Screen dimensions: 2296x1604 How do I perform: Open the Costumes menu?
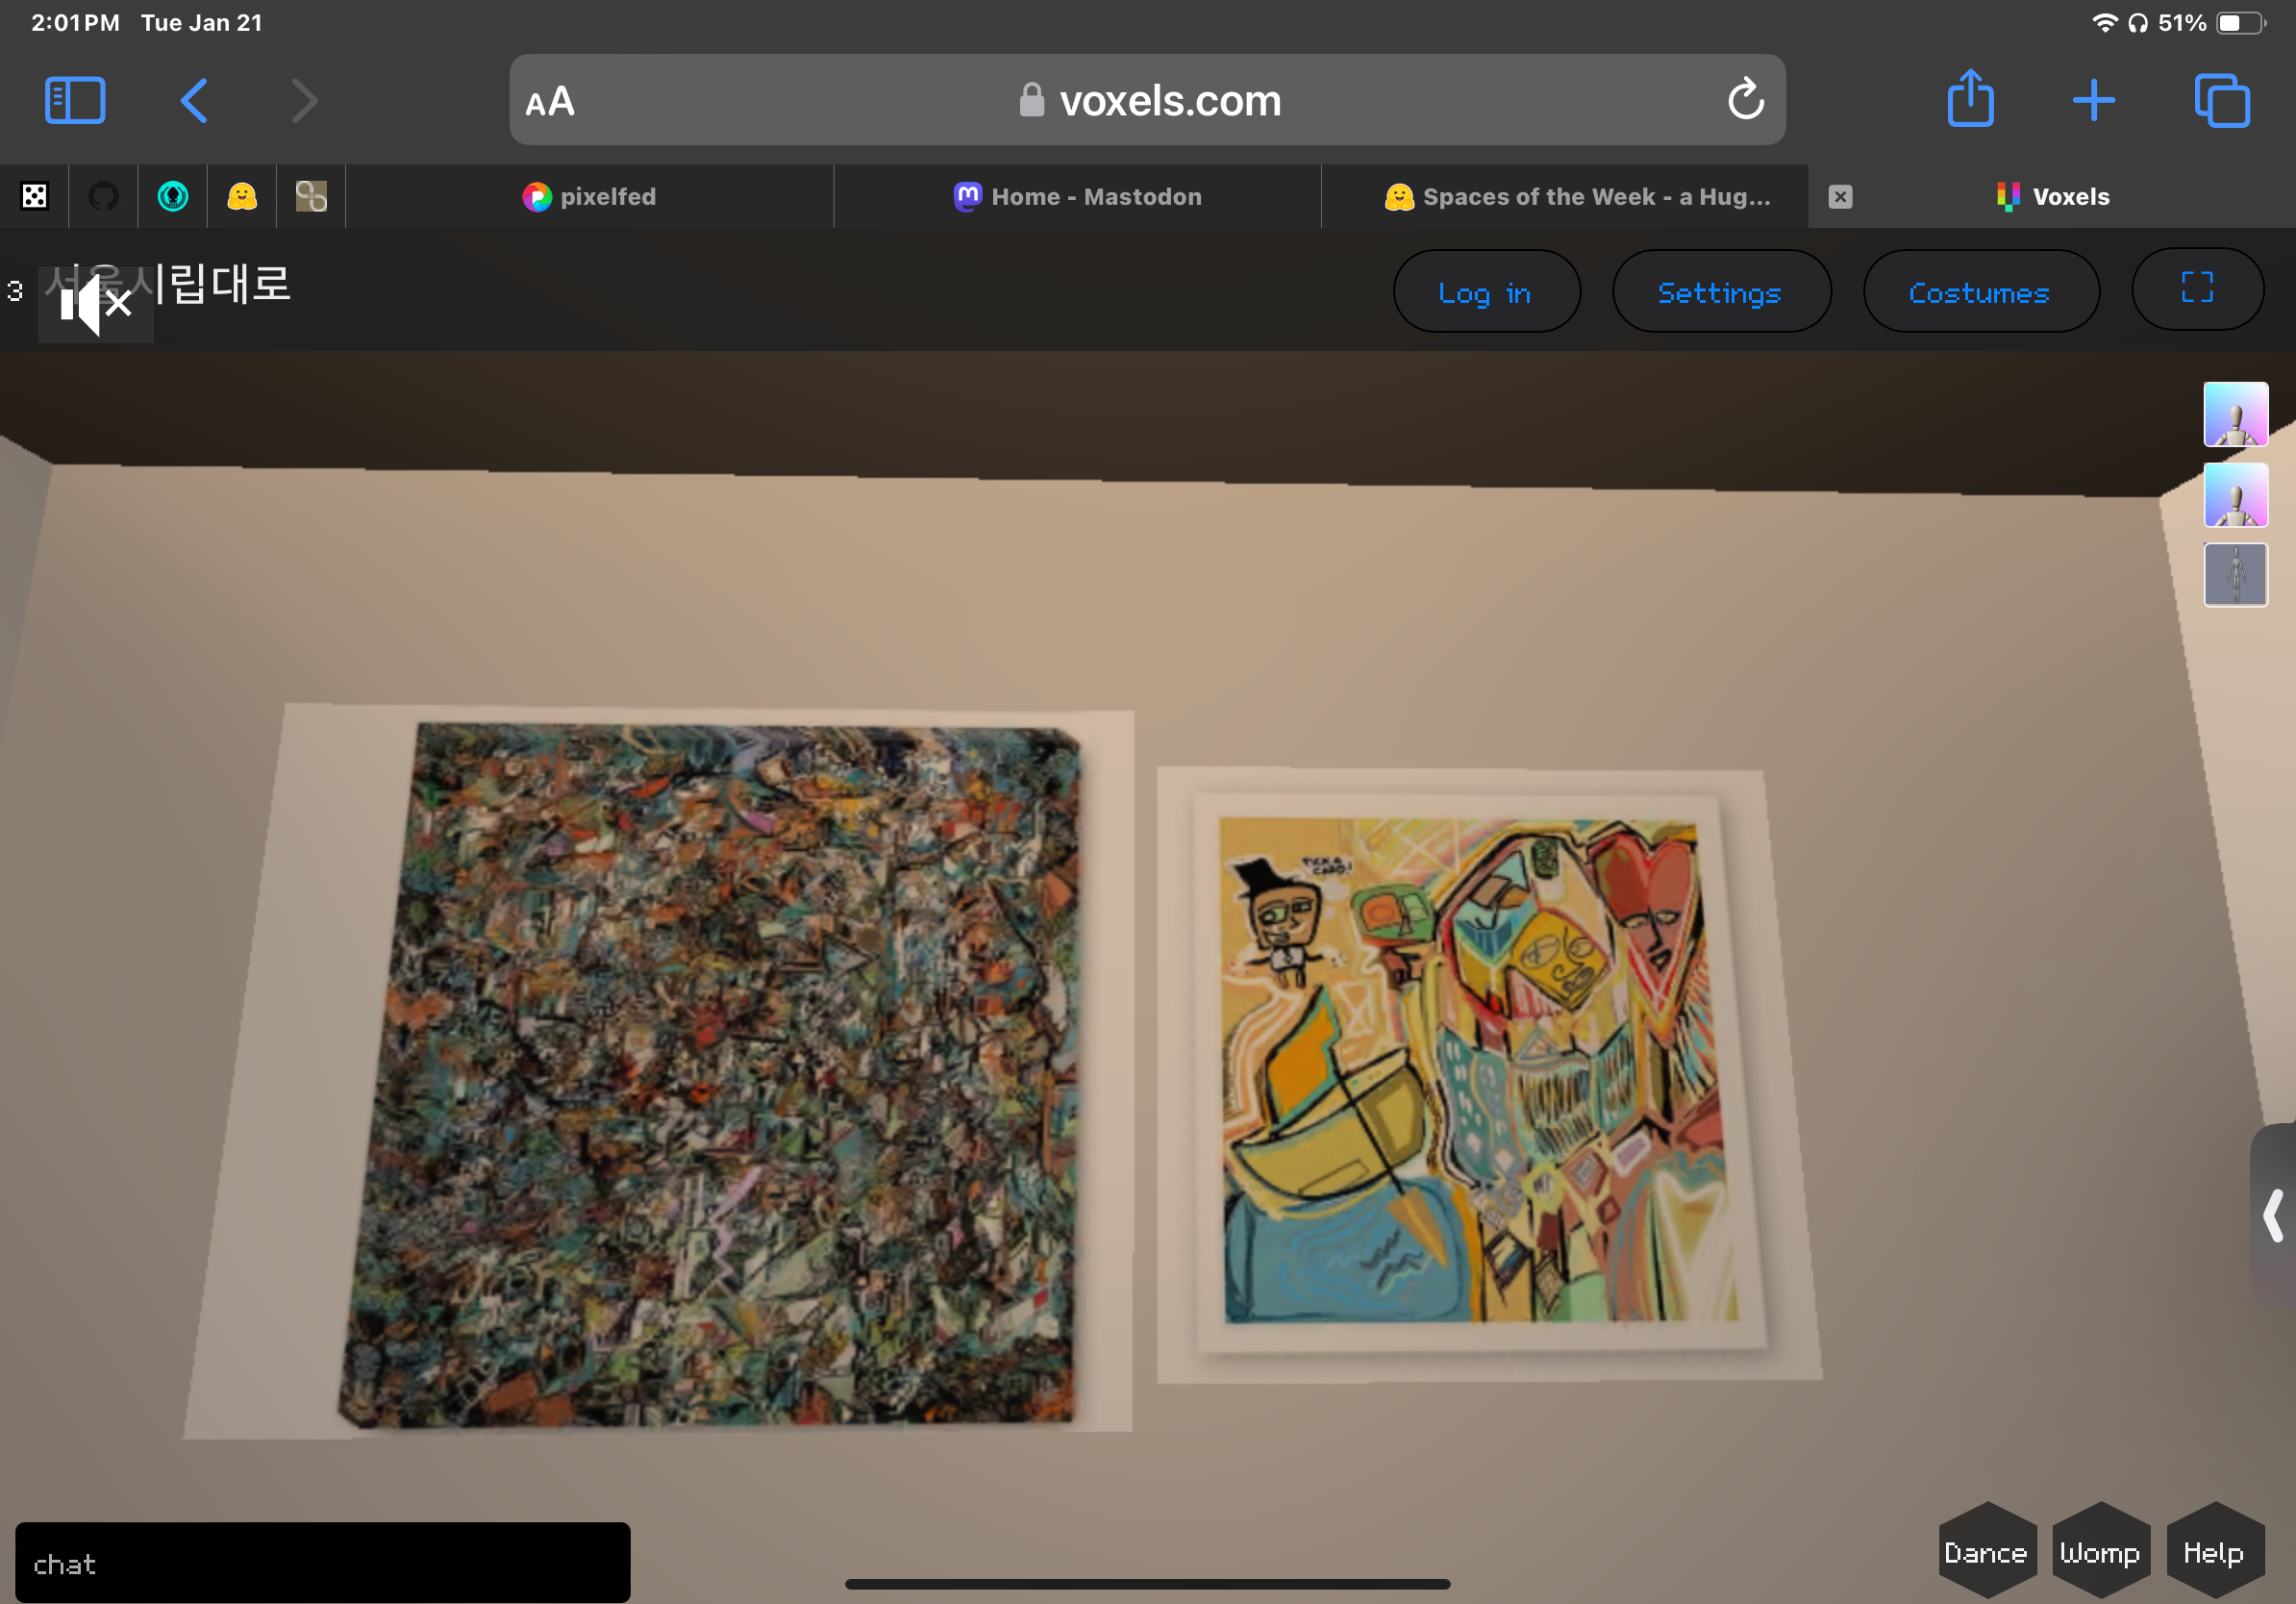click(1980, 292)
